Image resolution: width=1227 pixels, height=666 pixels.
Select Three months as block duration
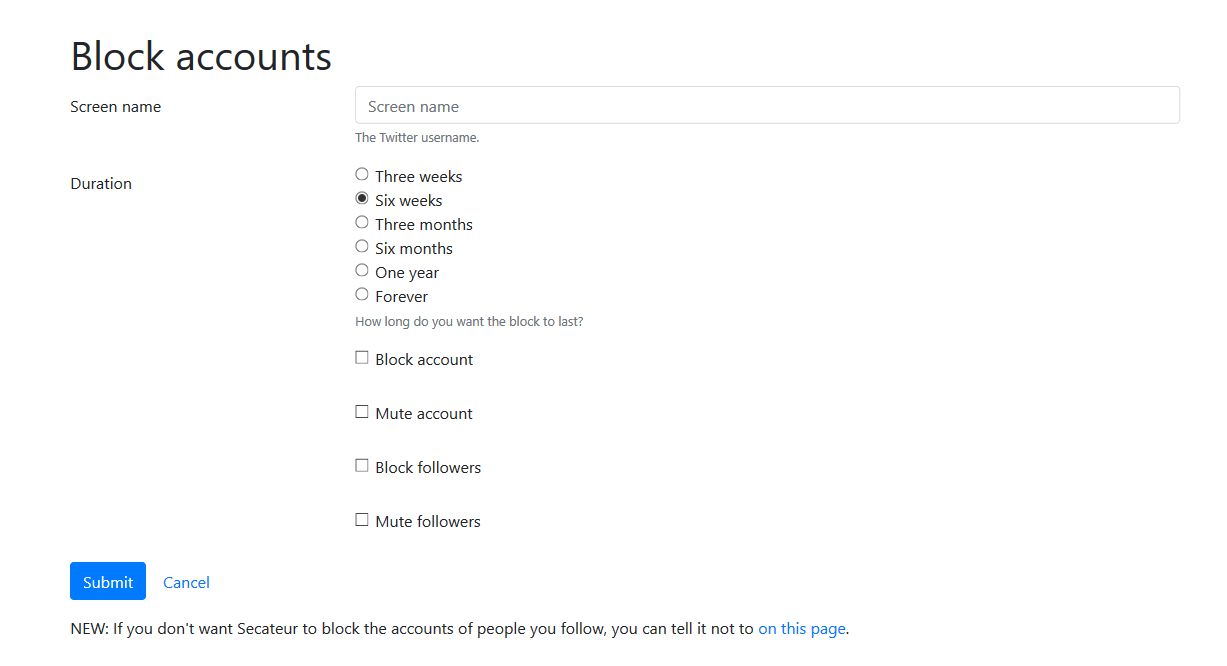[362, 223]
